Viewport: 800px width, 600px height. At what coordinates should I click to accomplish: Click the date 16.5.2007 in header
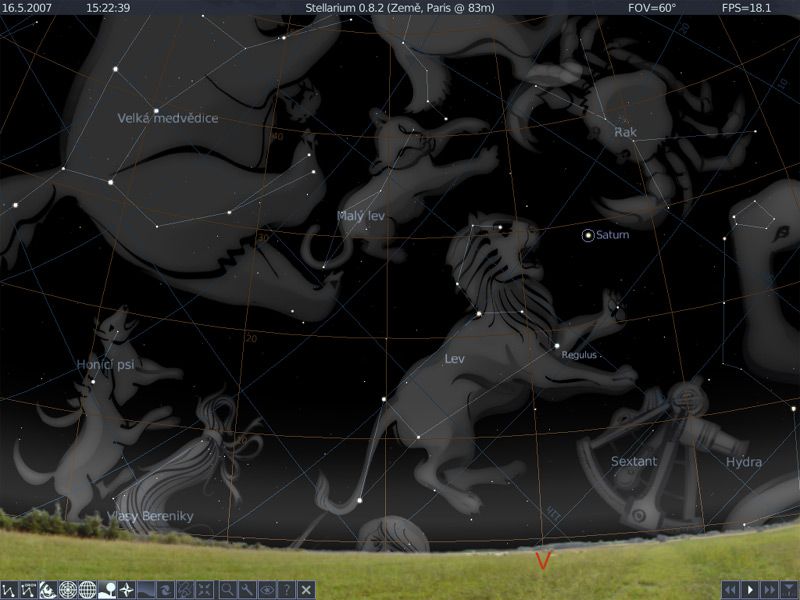coord(27,8)
